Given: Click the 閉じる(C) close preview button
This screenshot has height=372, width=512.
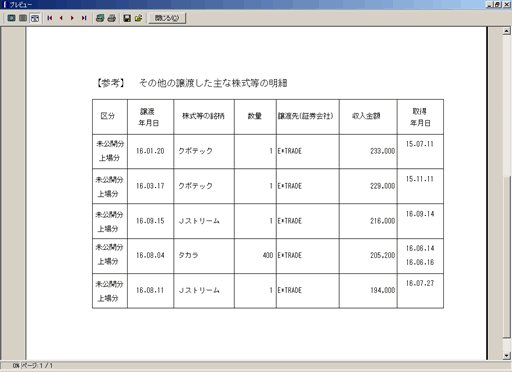Looking at the screenshot, I should [167, 18].
